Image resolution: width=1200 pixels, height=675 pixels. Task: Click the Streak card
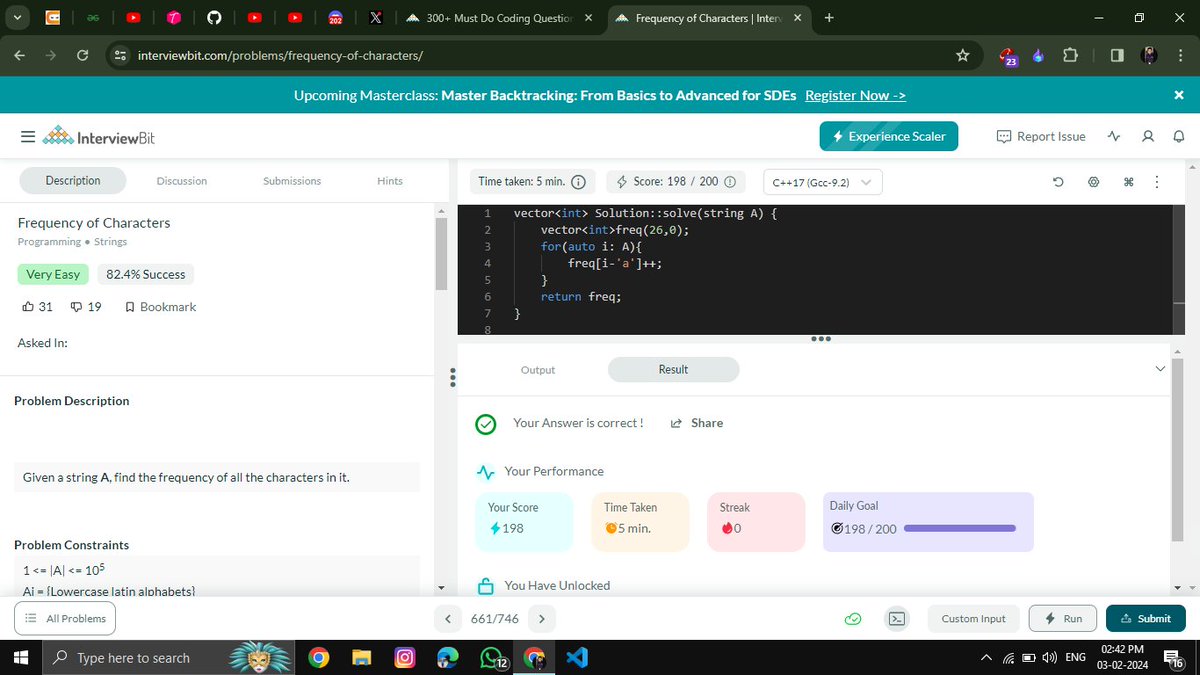[755, 522]
